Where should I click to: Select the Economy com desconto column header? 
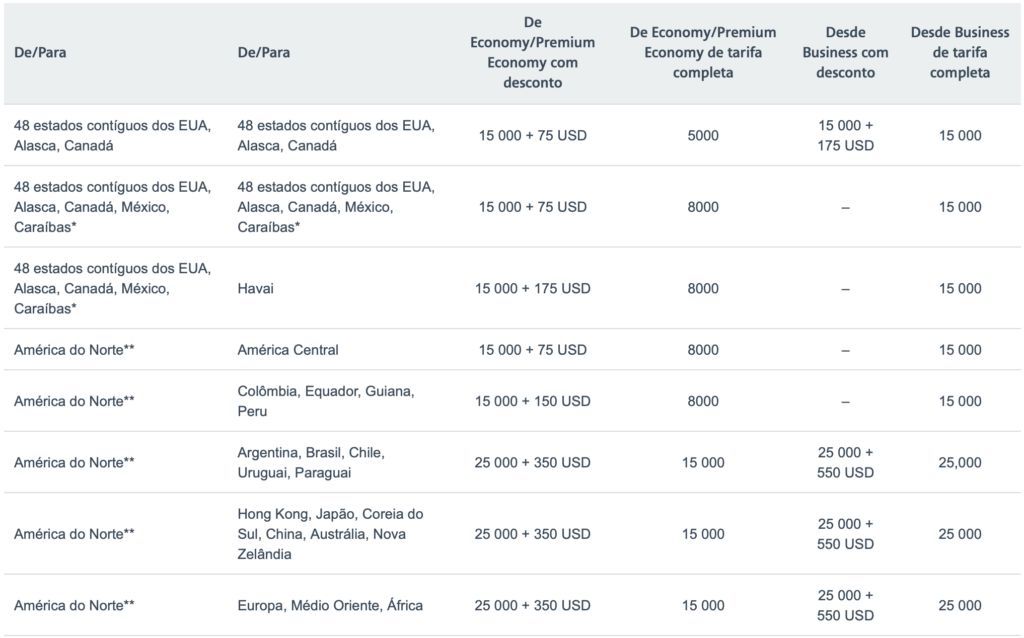(532, 52)
